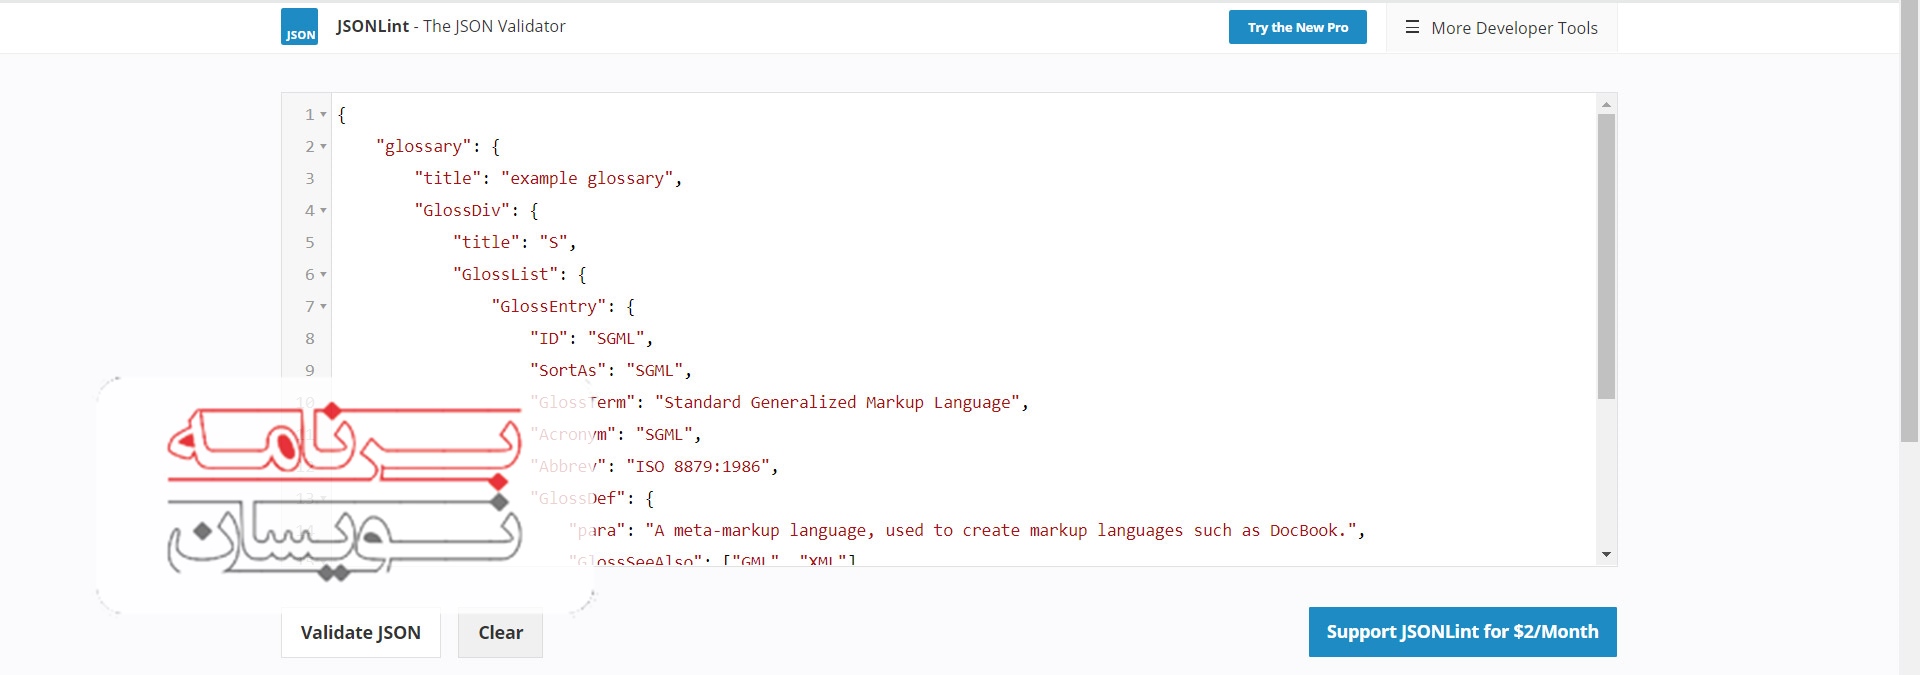Open the hamburger icon beside More Developer Tools
1920x675 pixels.
click(x=1412, y=27)
